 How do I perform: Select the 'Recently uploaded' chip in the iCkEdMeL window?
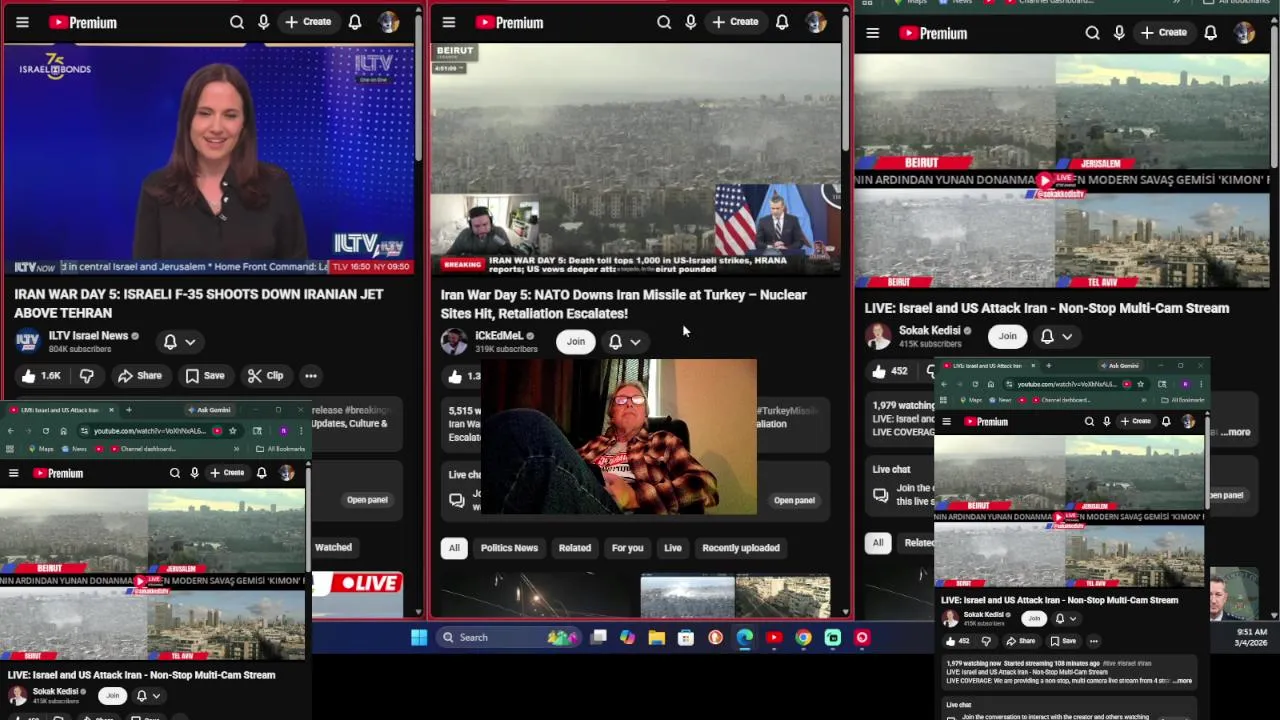point(741,548)
